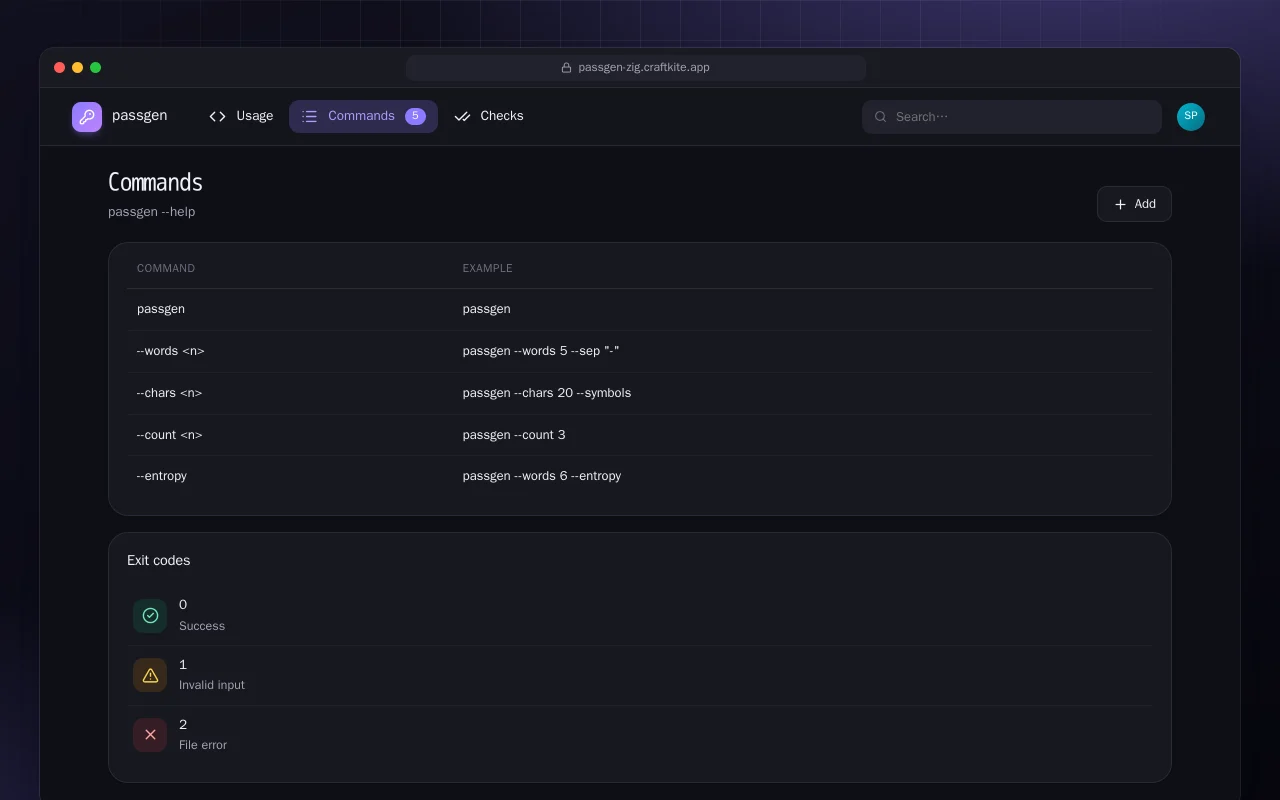Click the Commands count badge 5
The image size is (1280, 800).
tap(415, 116)
